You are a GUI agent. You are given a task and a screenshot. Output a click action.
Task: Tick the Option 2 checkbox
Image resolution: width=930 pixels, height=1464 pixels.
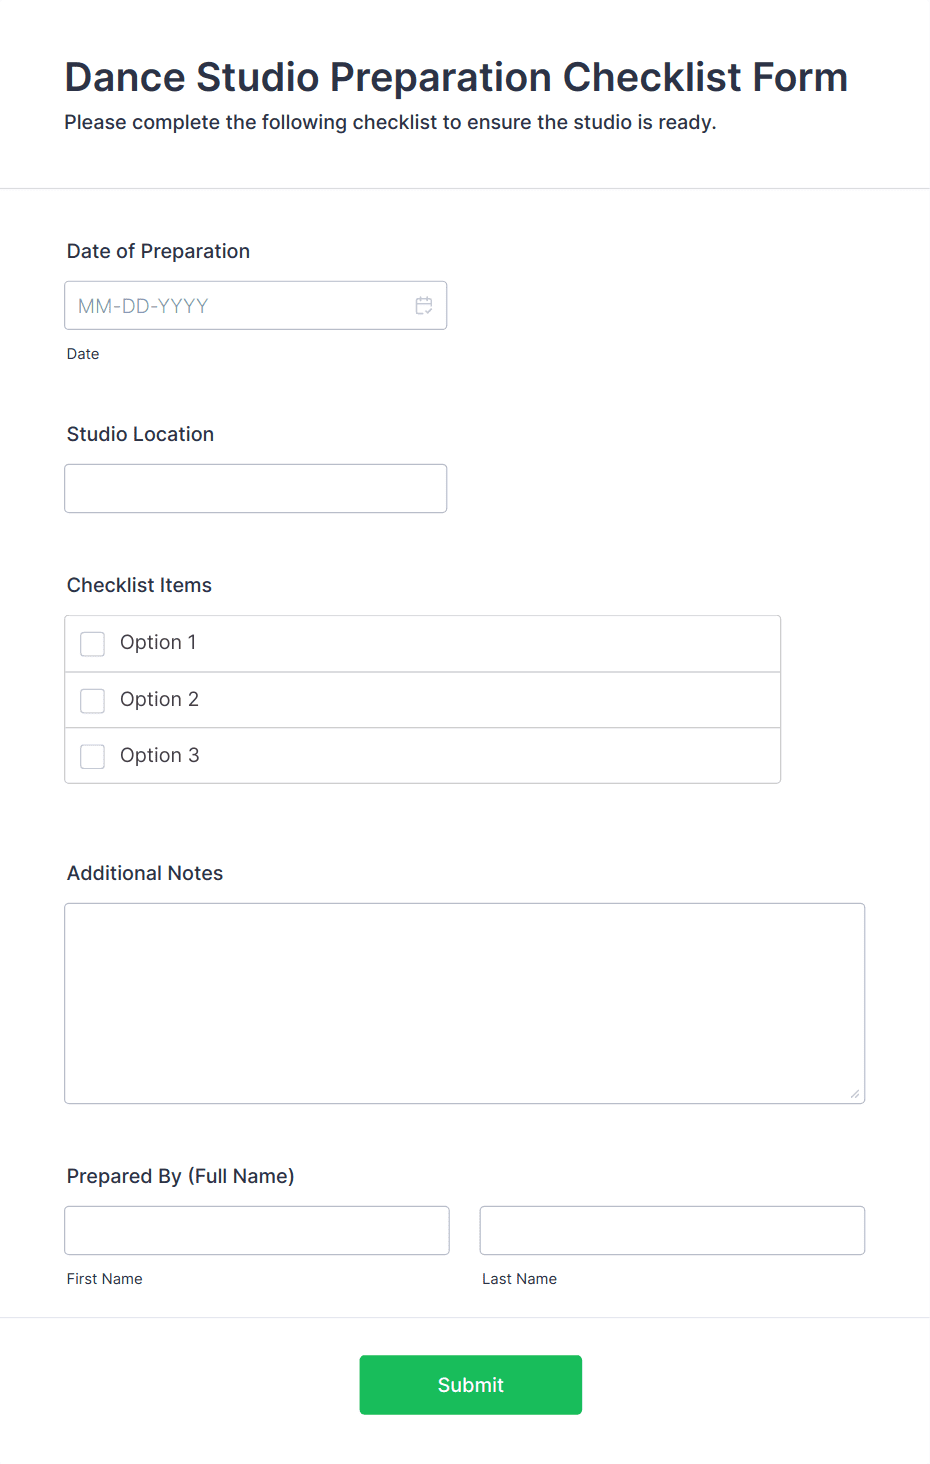93,701
